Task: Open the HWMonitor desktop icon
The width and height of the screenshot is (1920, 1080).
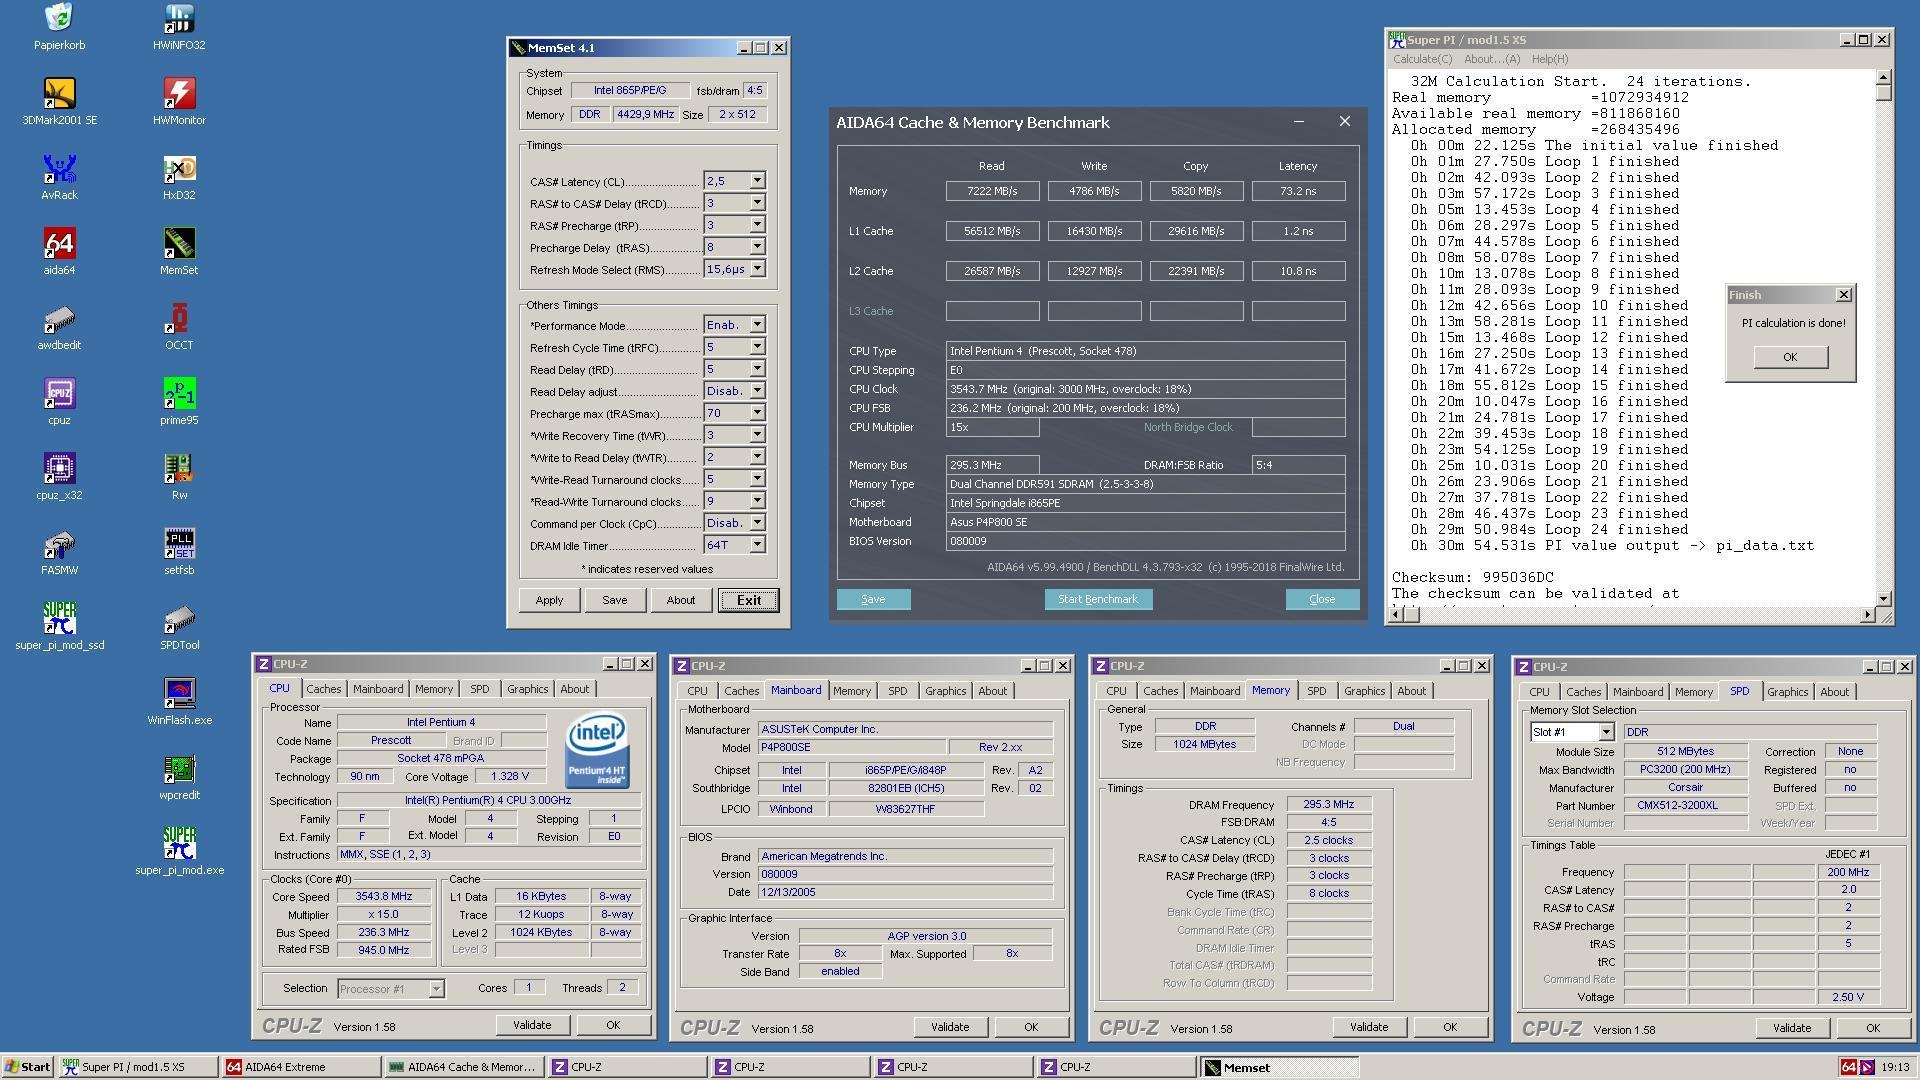Action: 179,101
